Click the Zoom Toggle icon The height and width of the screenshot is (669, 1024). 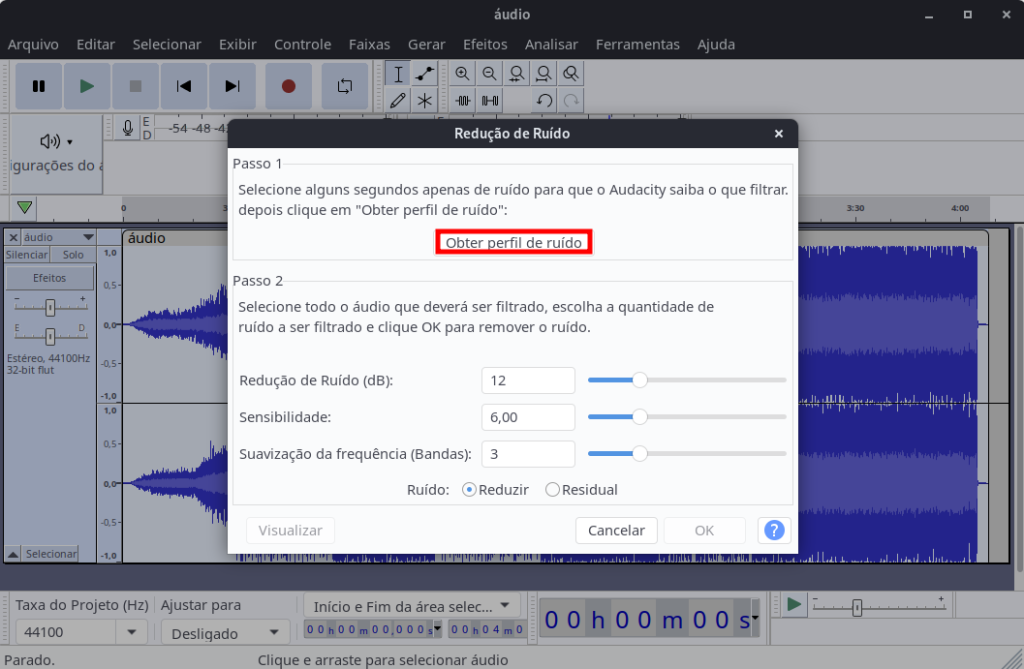click(x=571, y=74)
